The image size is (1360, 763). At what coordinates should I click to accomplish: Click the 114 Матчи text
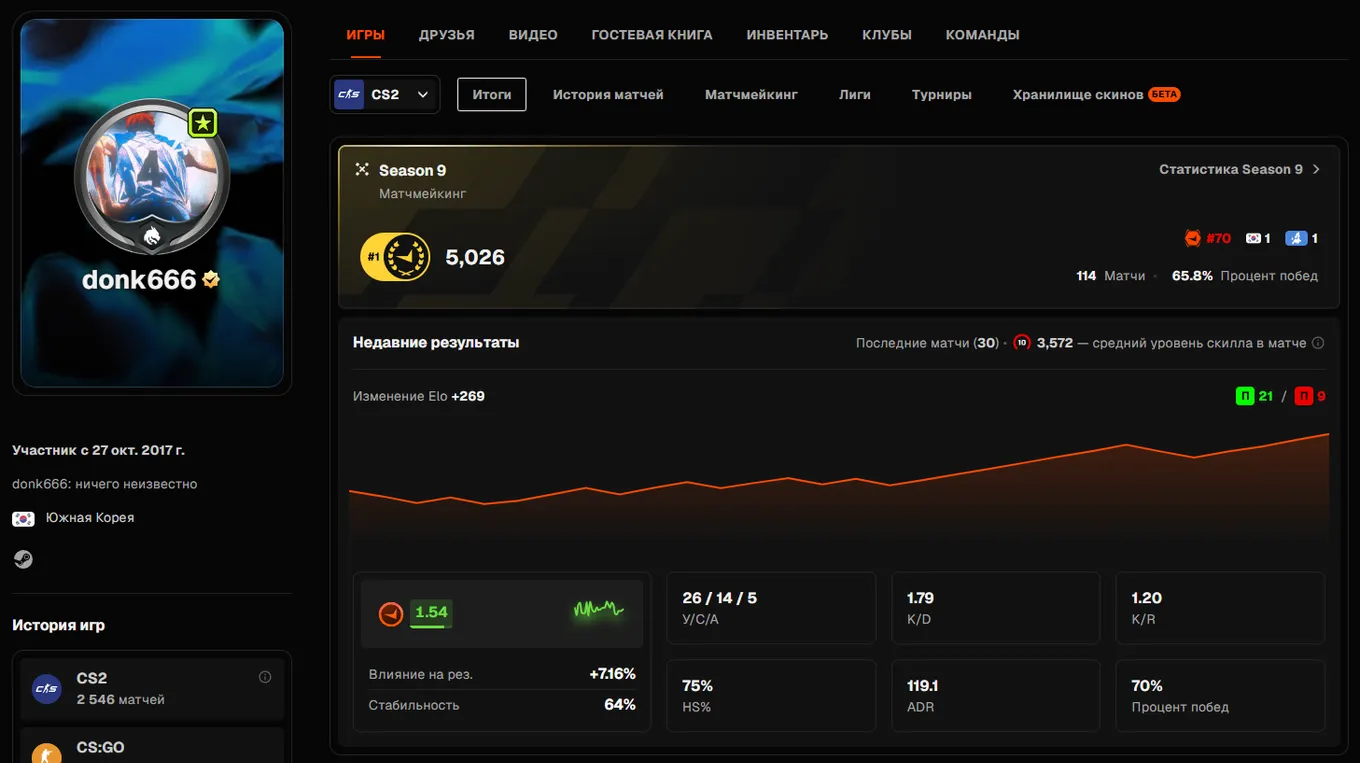click(1110, 275)
